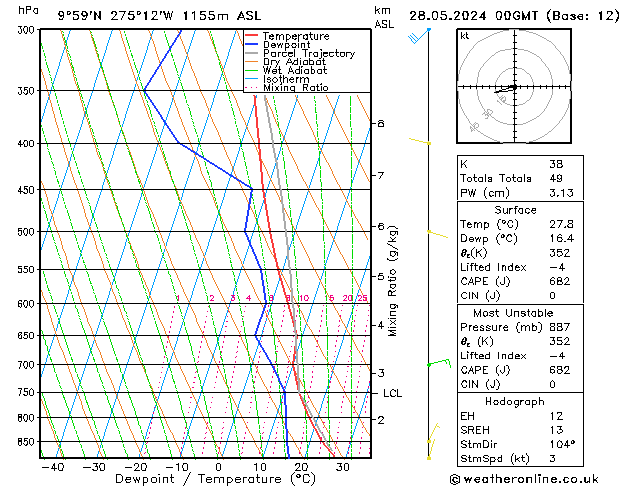Click the Mixing Ratio legend entry
629x486 pixels.
(x=295, y=88)
